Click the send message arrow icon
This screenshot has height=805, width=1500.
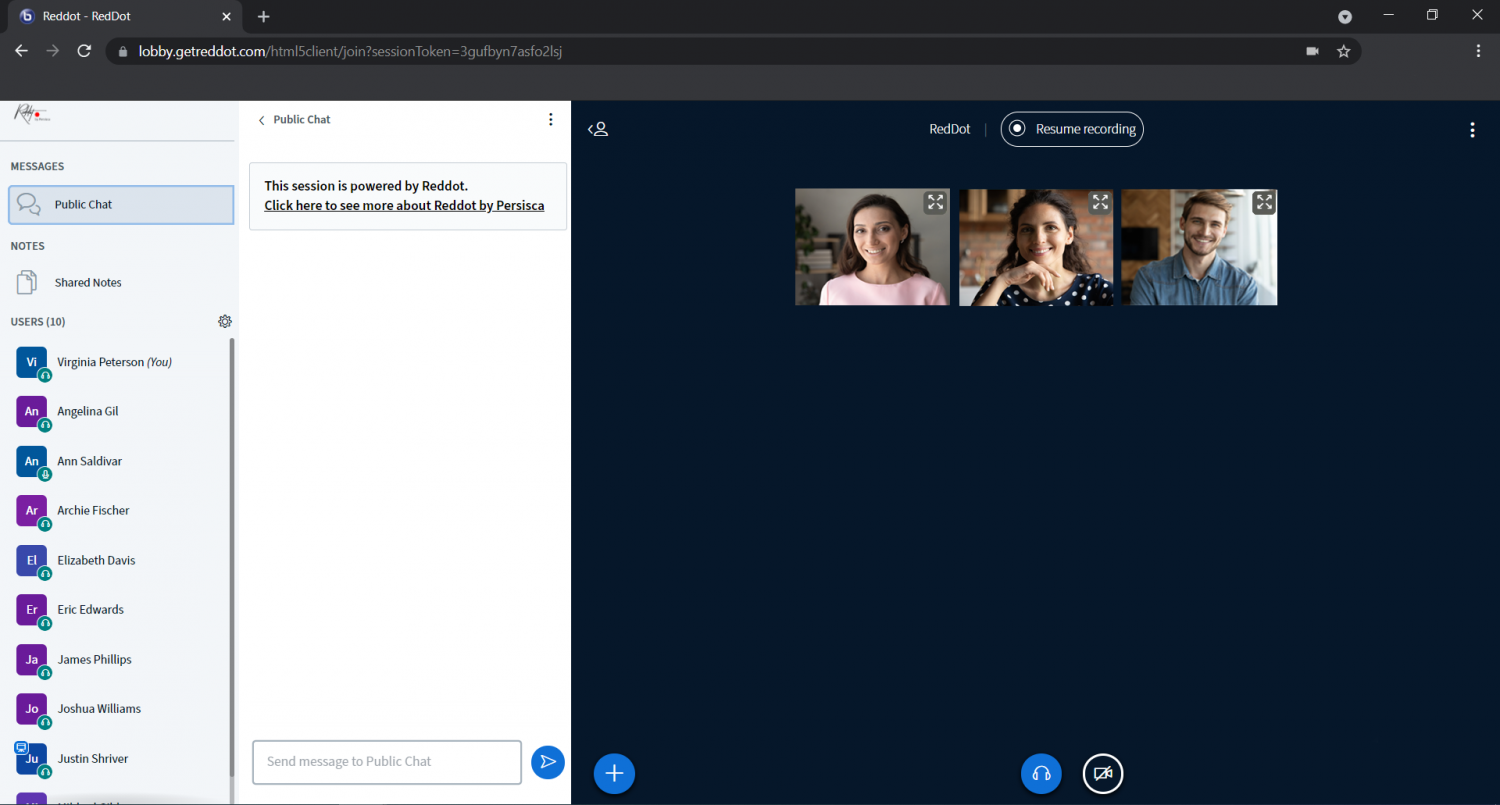tap(547, 762)
